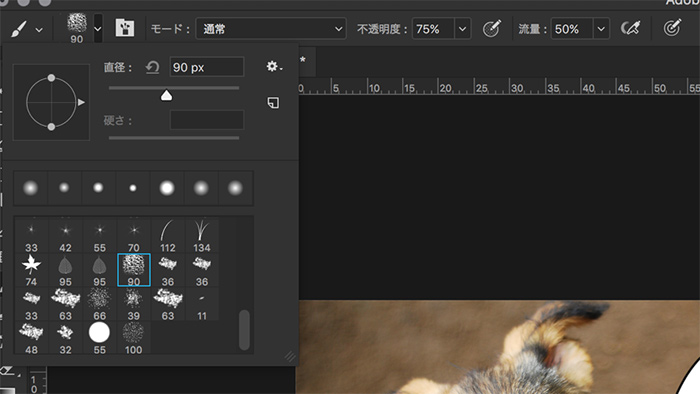Toggle pressure for opacity icon
The image size is (700, 394).
coord(492,29)
